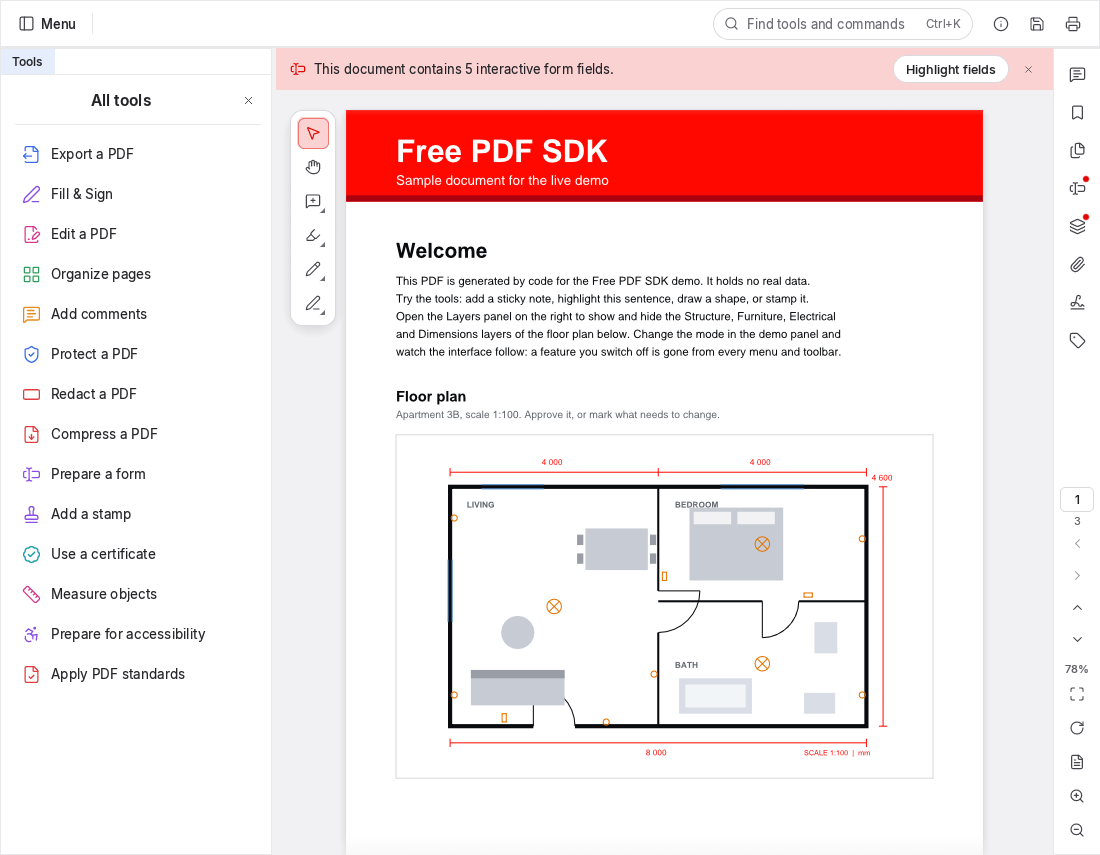Viewport: 1100px width, 855px height.
Task: Zoom out with the magnifier minus icon
Action: click(x=1077, y=830)
